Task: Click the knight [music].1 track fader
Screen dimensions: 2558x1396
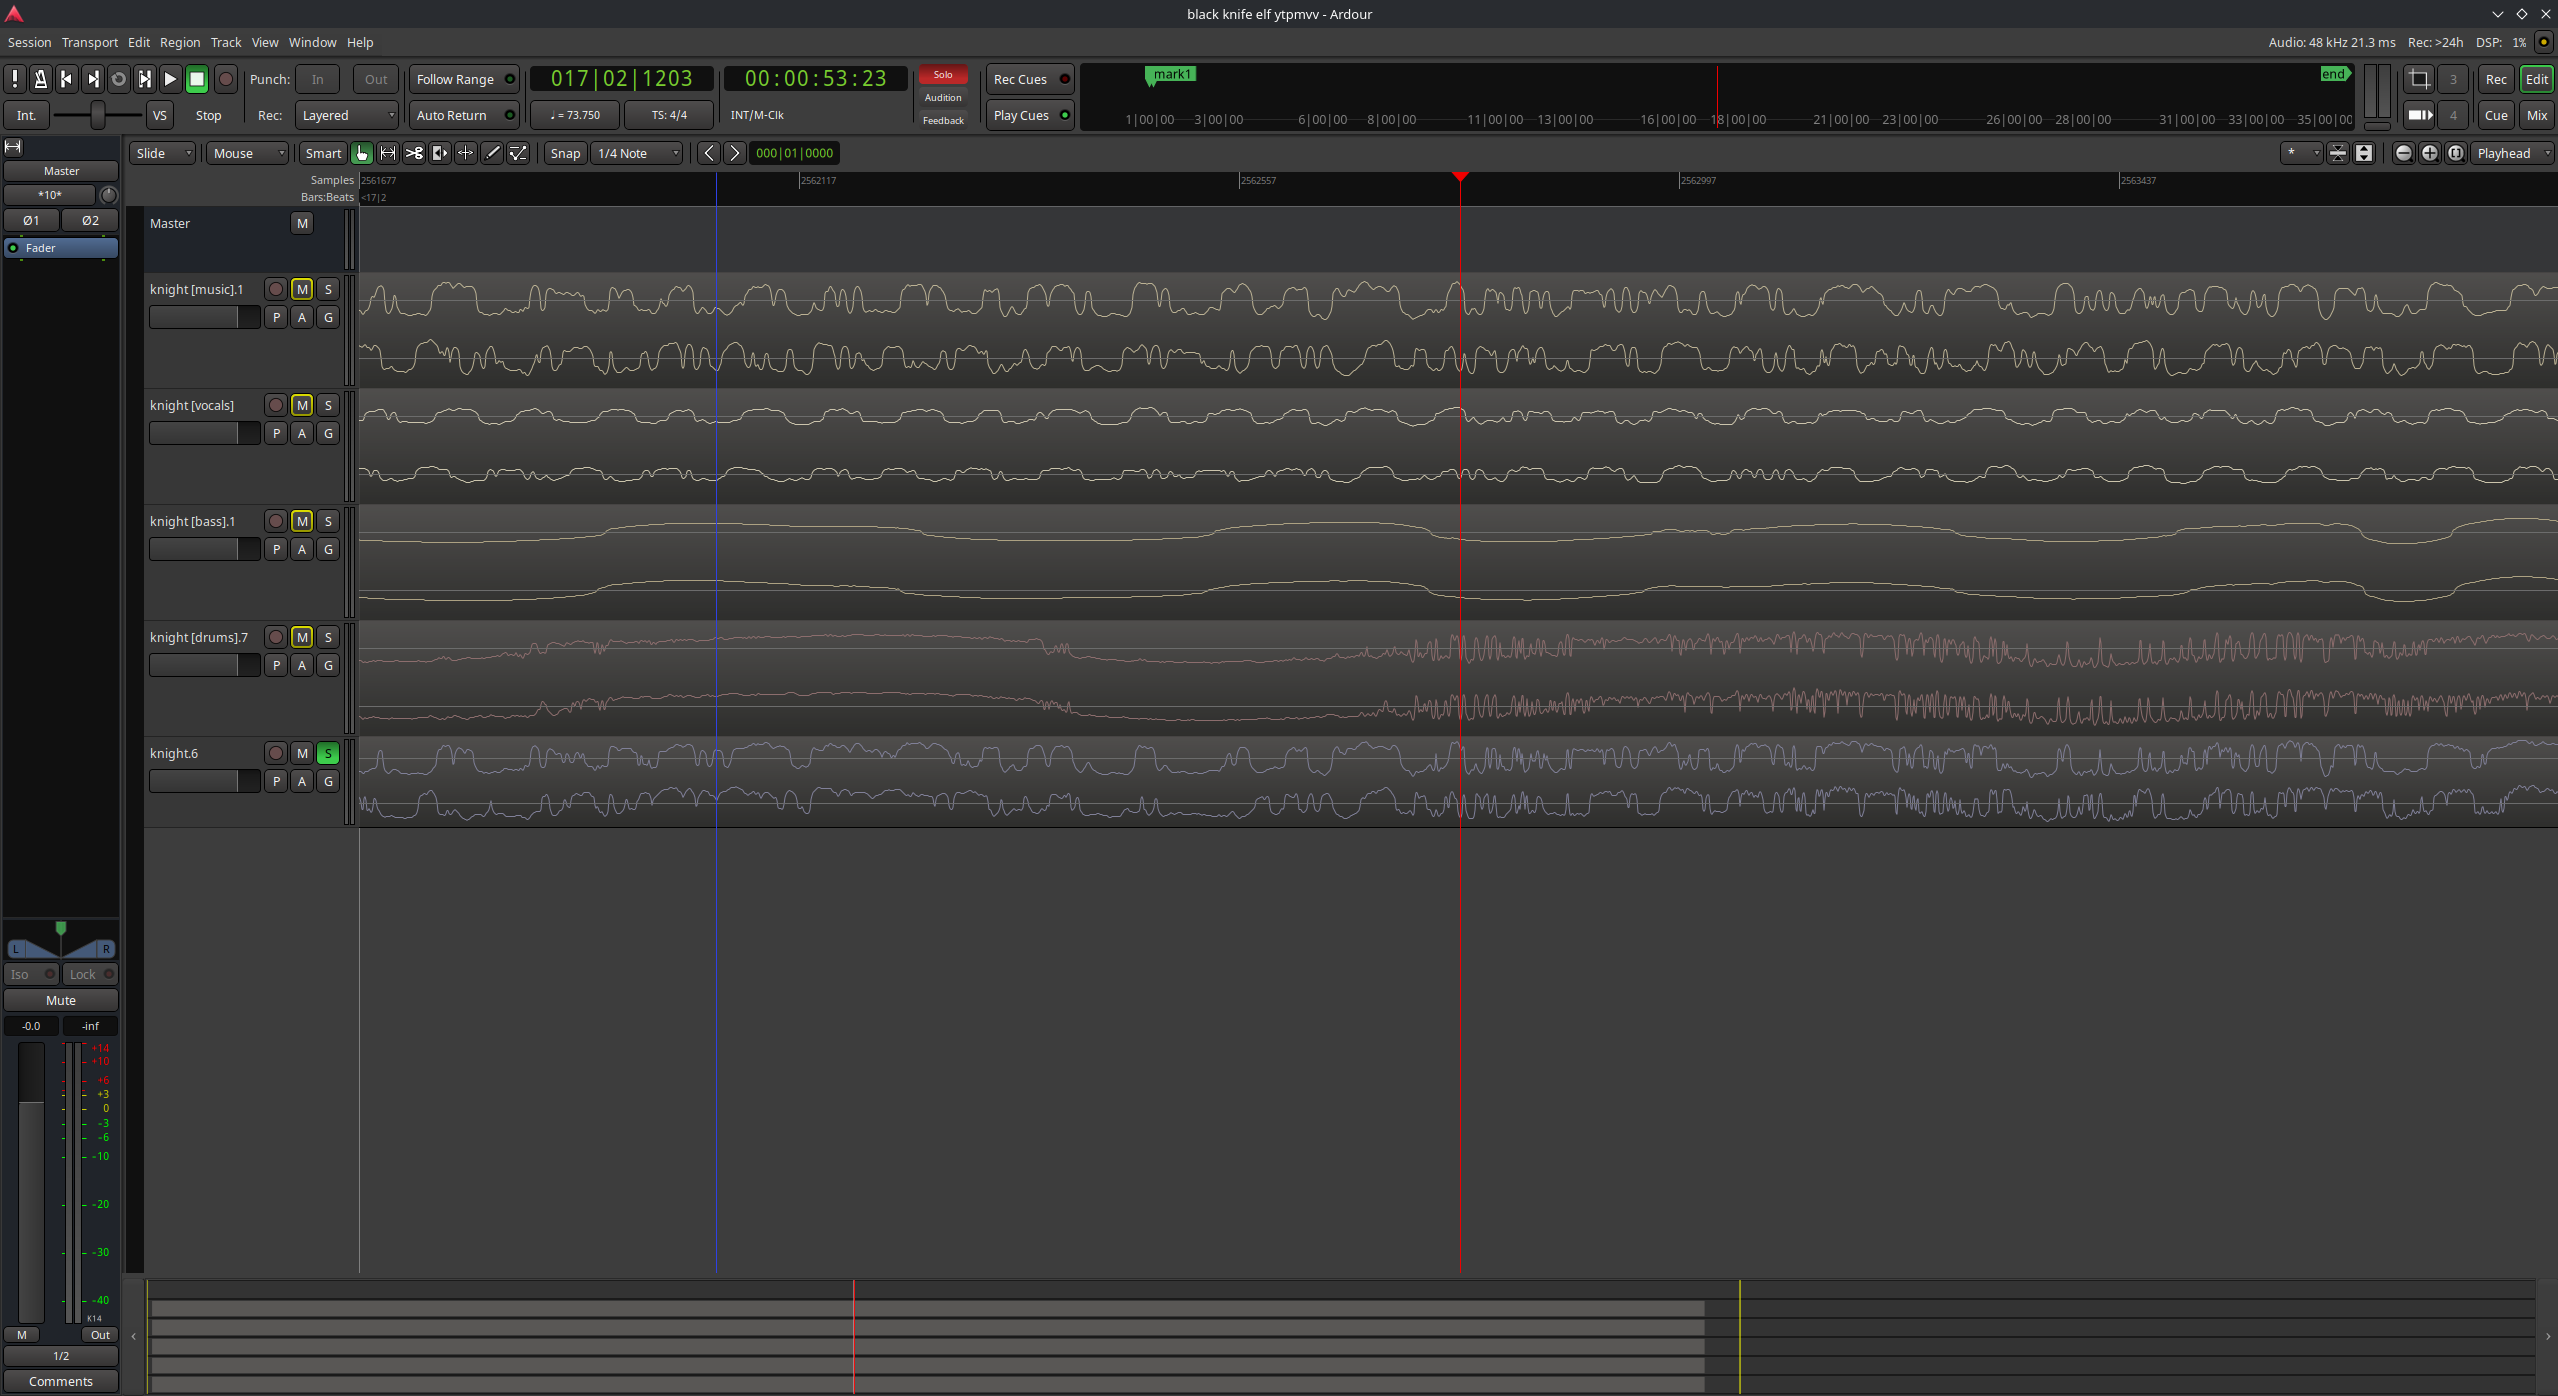Action: click(x=205, y=317)
